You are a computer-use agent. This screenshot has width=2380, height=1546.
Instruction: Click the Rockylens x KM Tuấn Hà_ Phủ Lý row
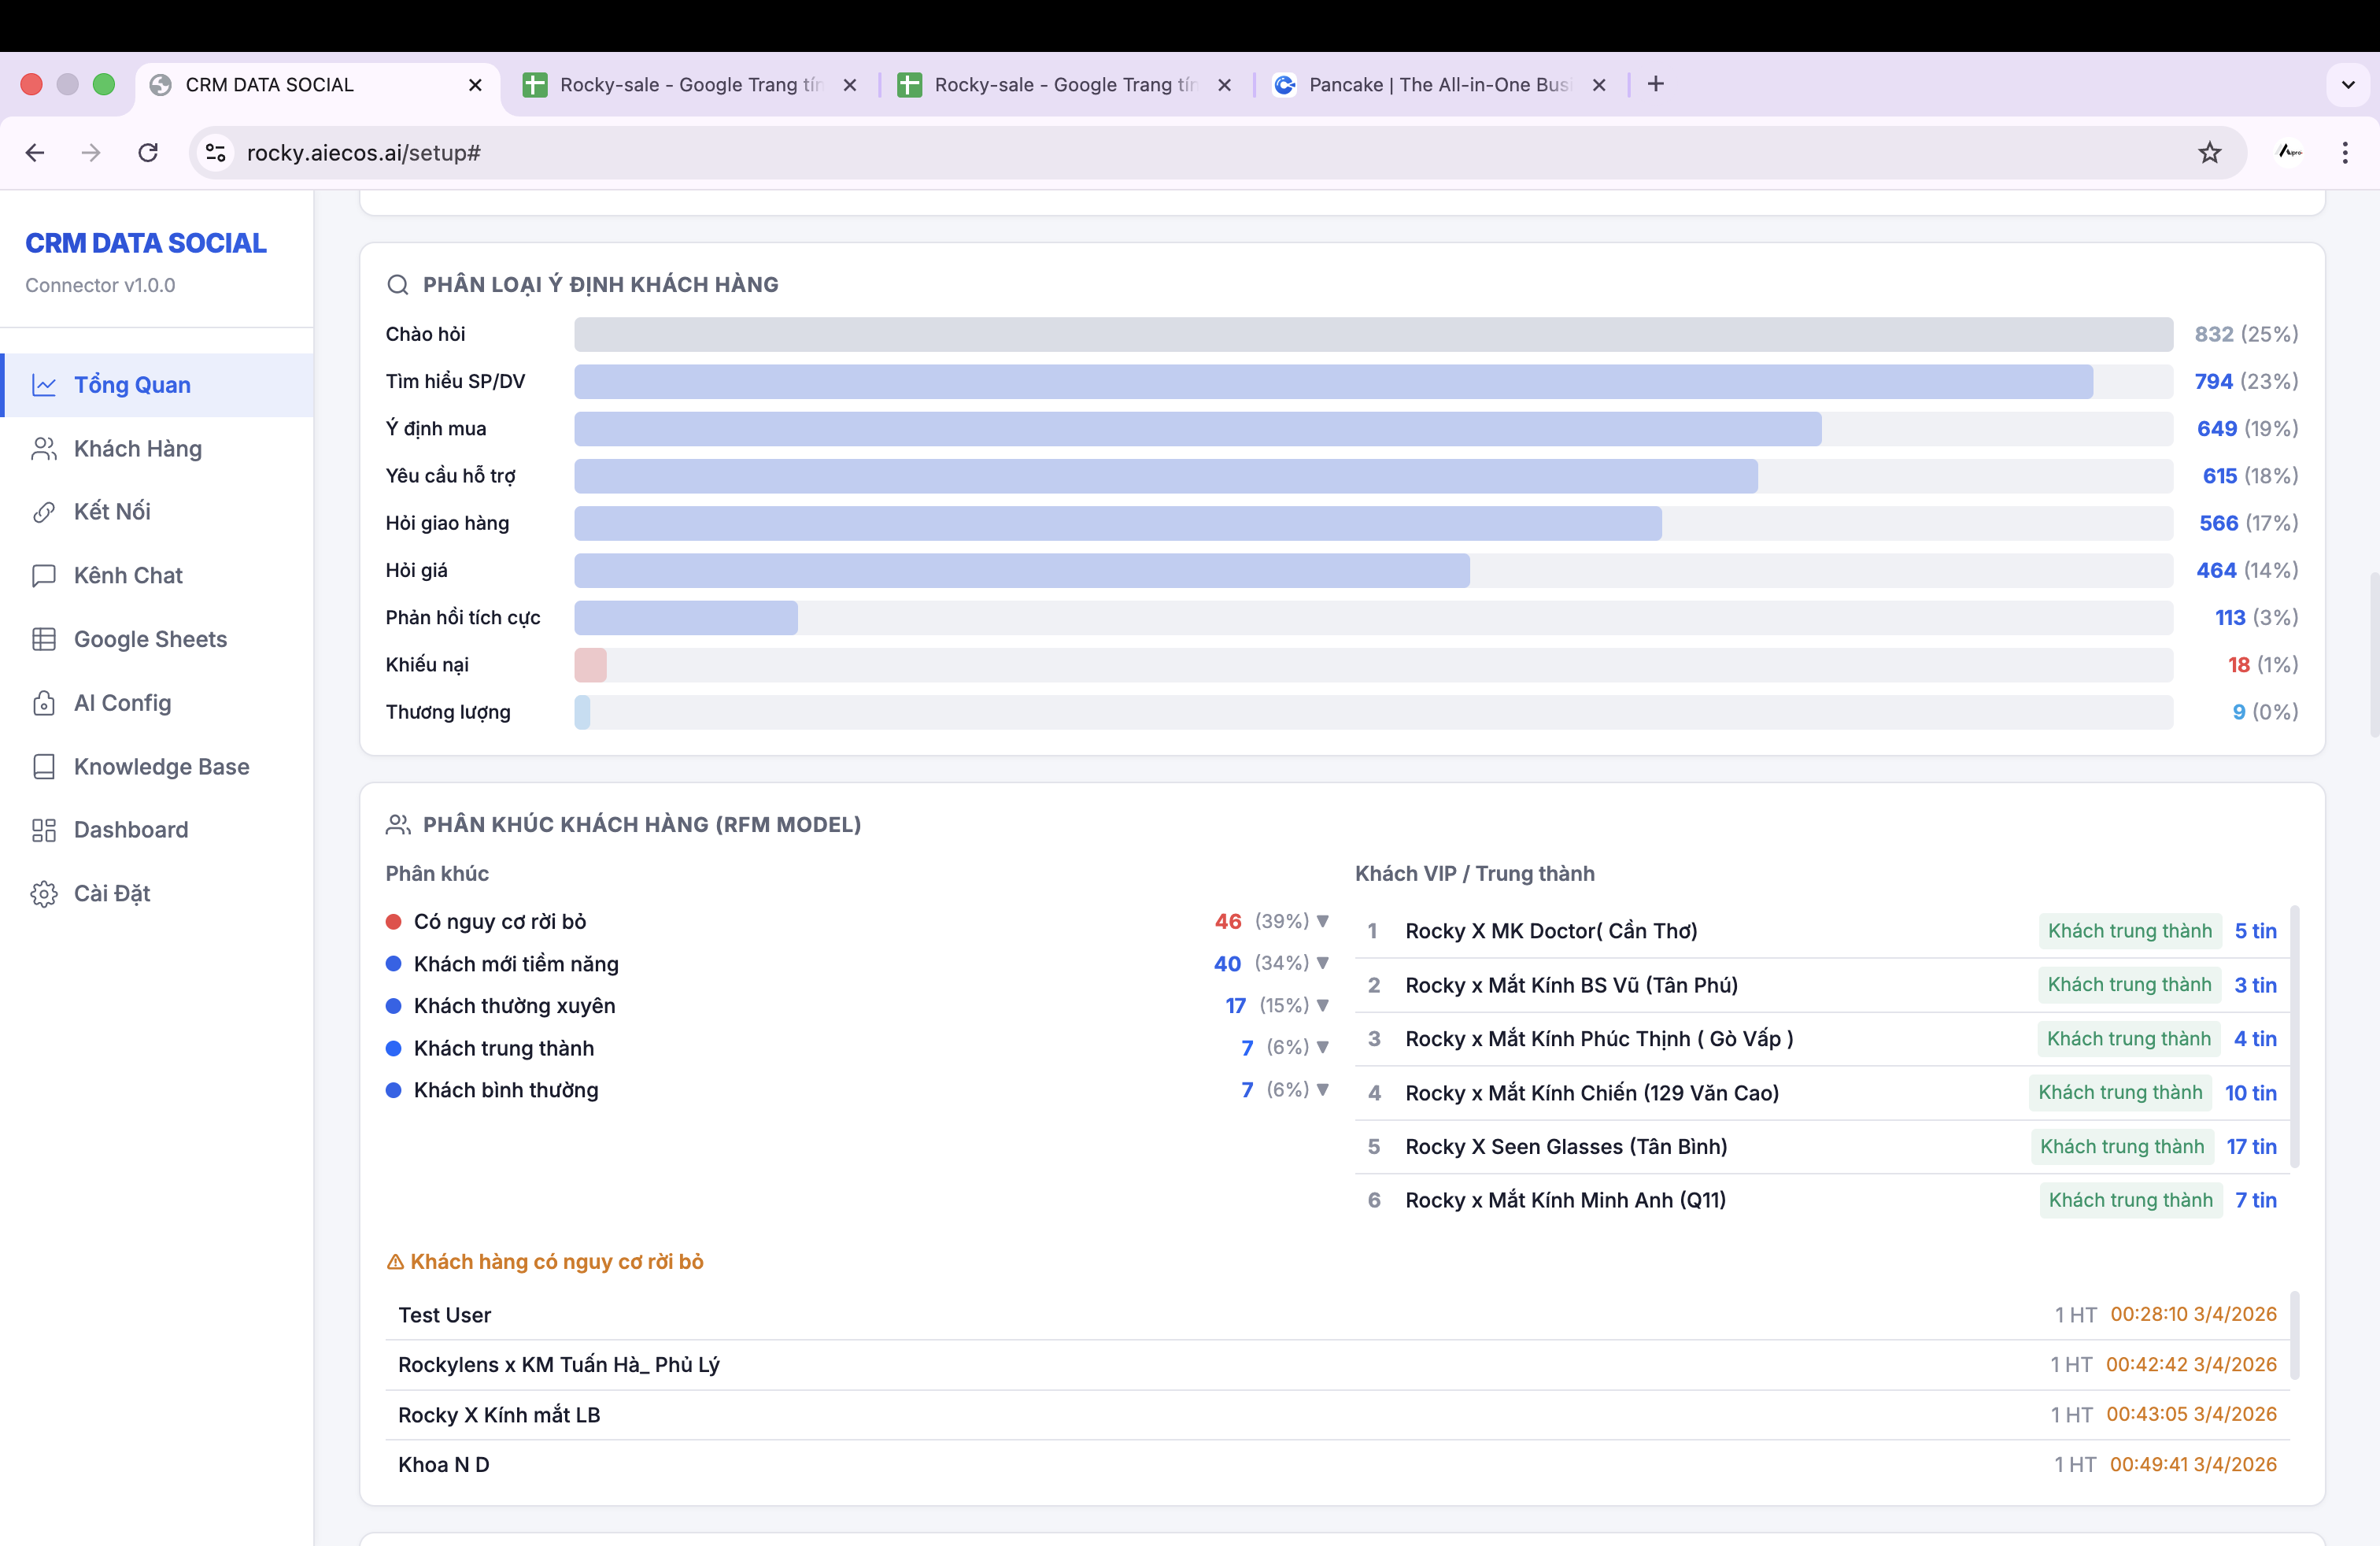(1337, 1365)
